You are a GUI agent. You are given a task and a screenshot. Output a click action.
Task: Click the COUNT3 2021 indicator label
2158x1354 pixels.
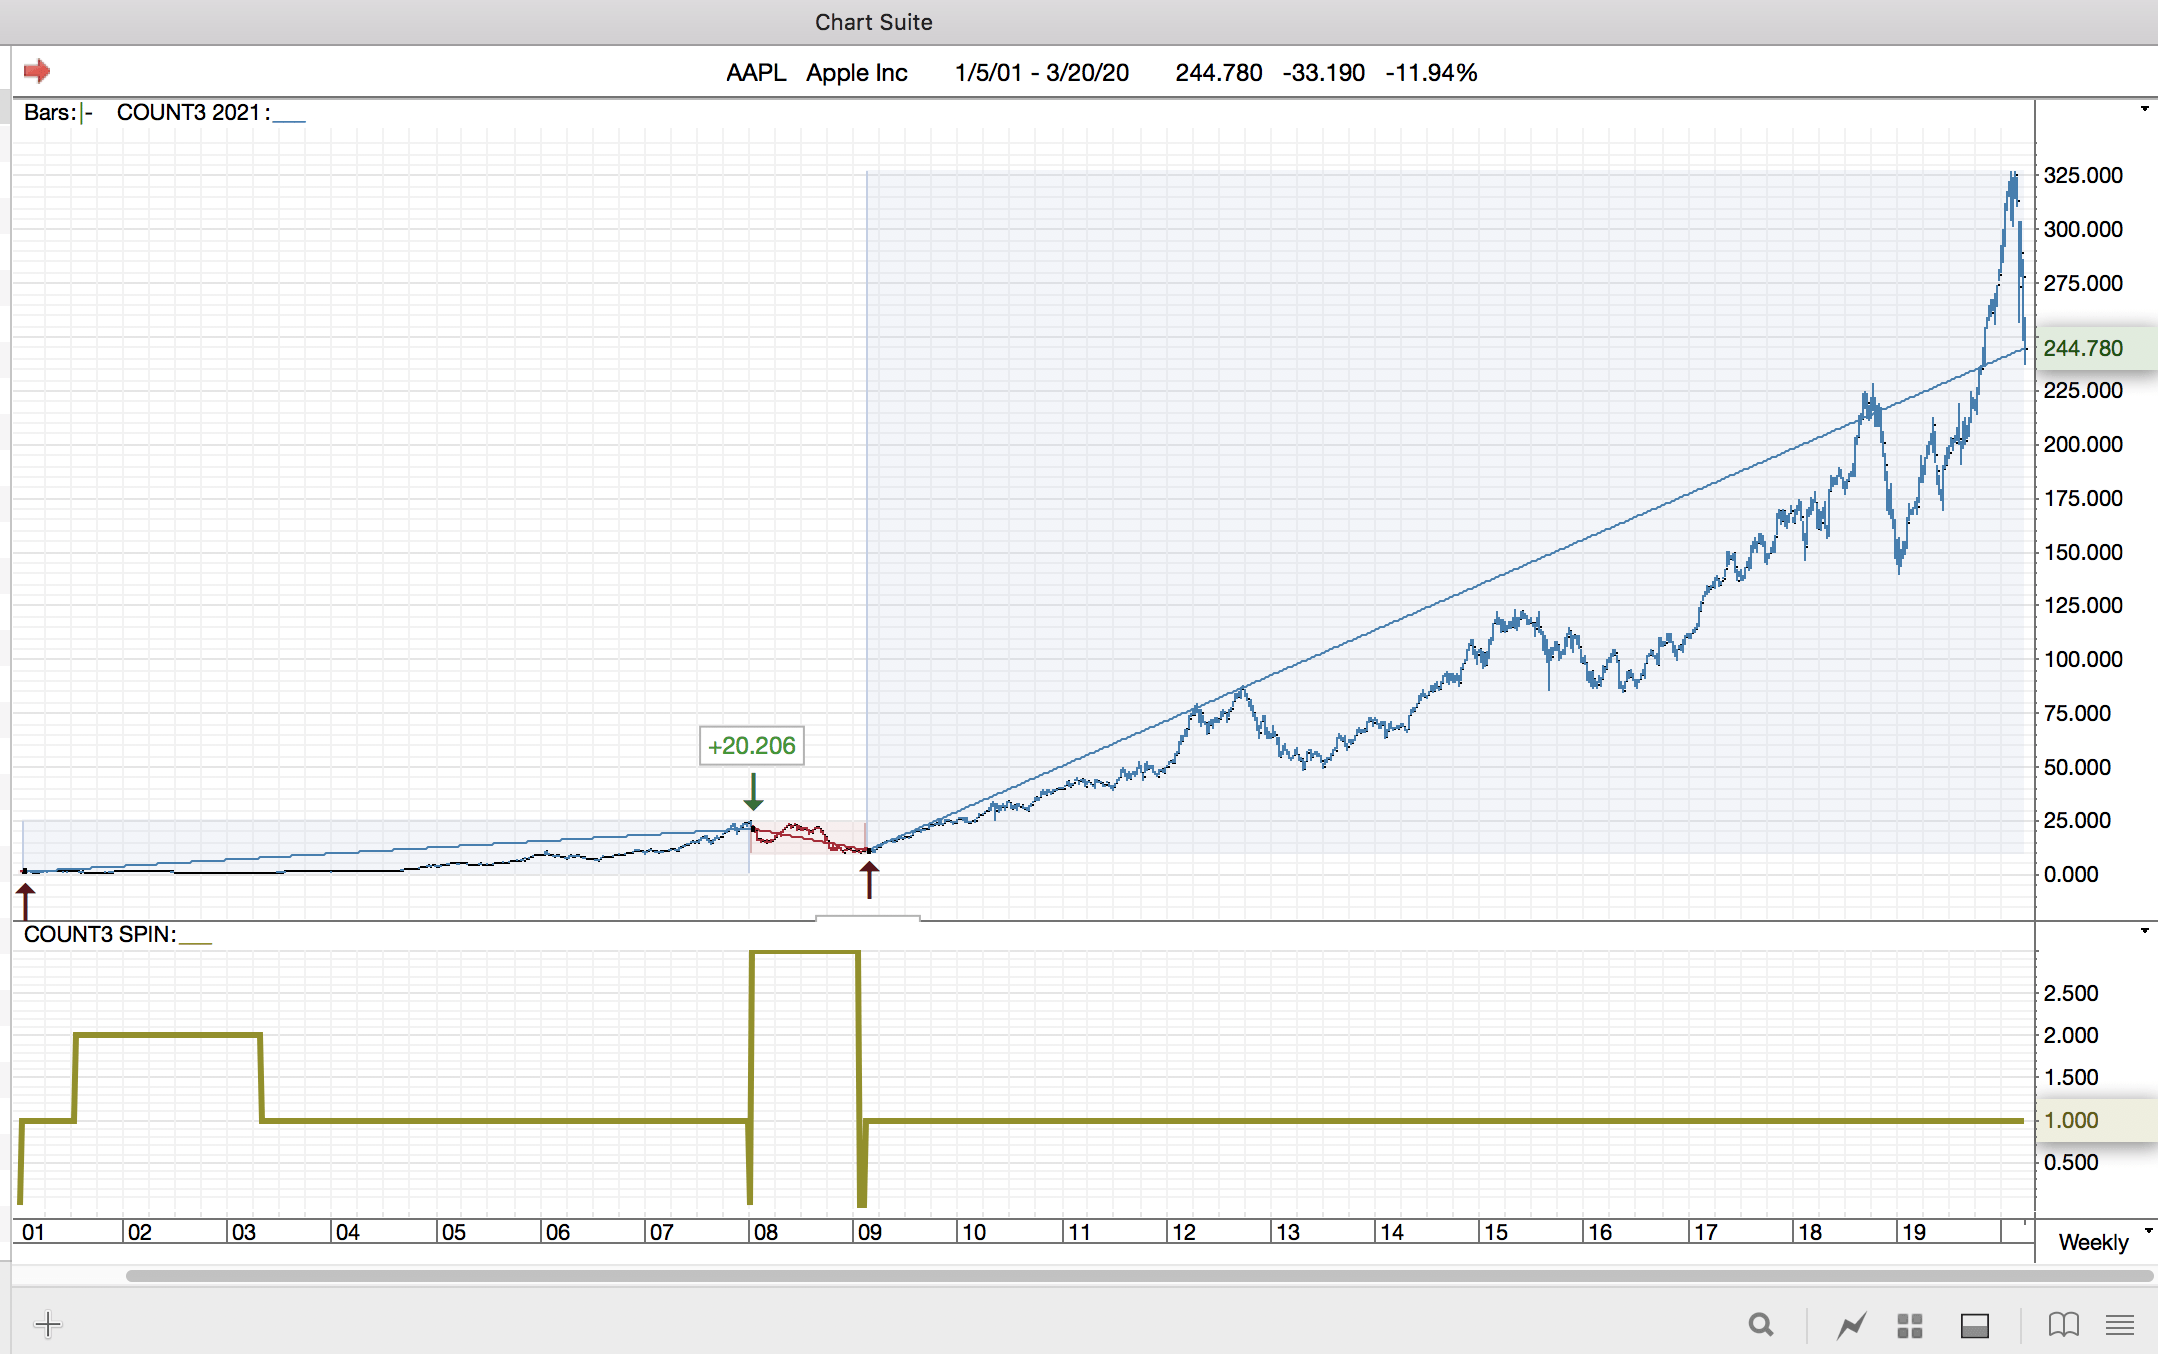[190, 112]
